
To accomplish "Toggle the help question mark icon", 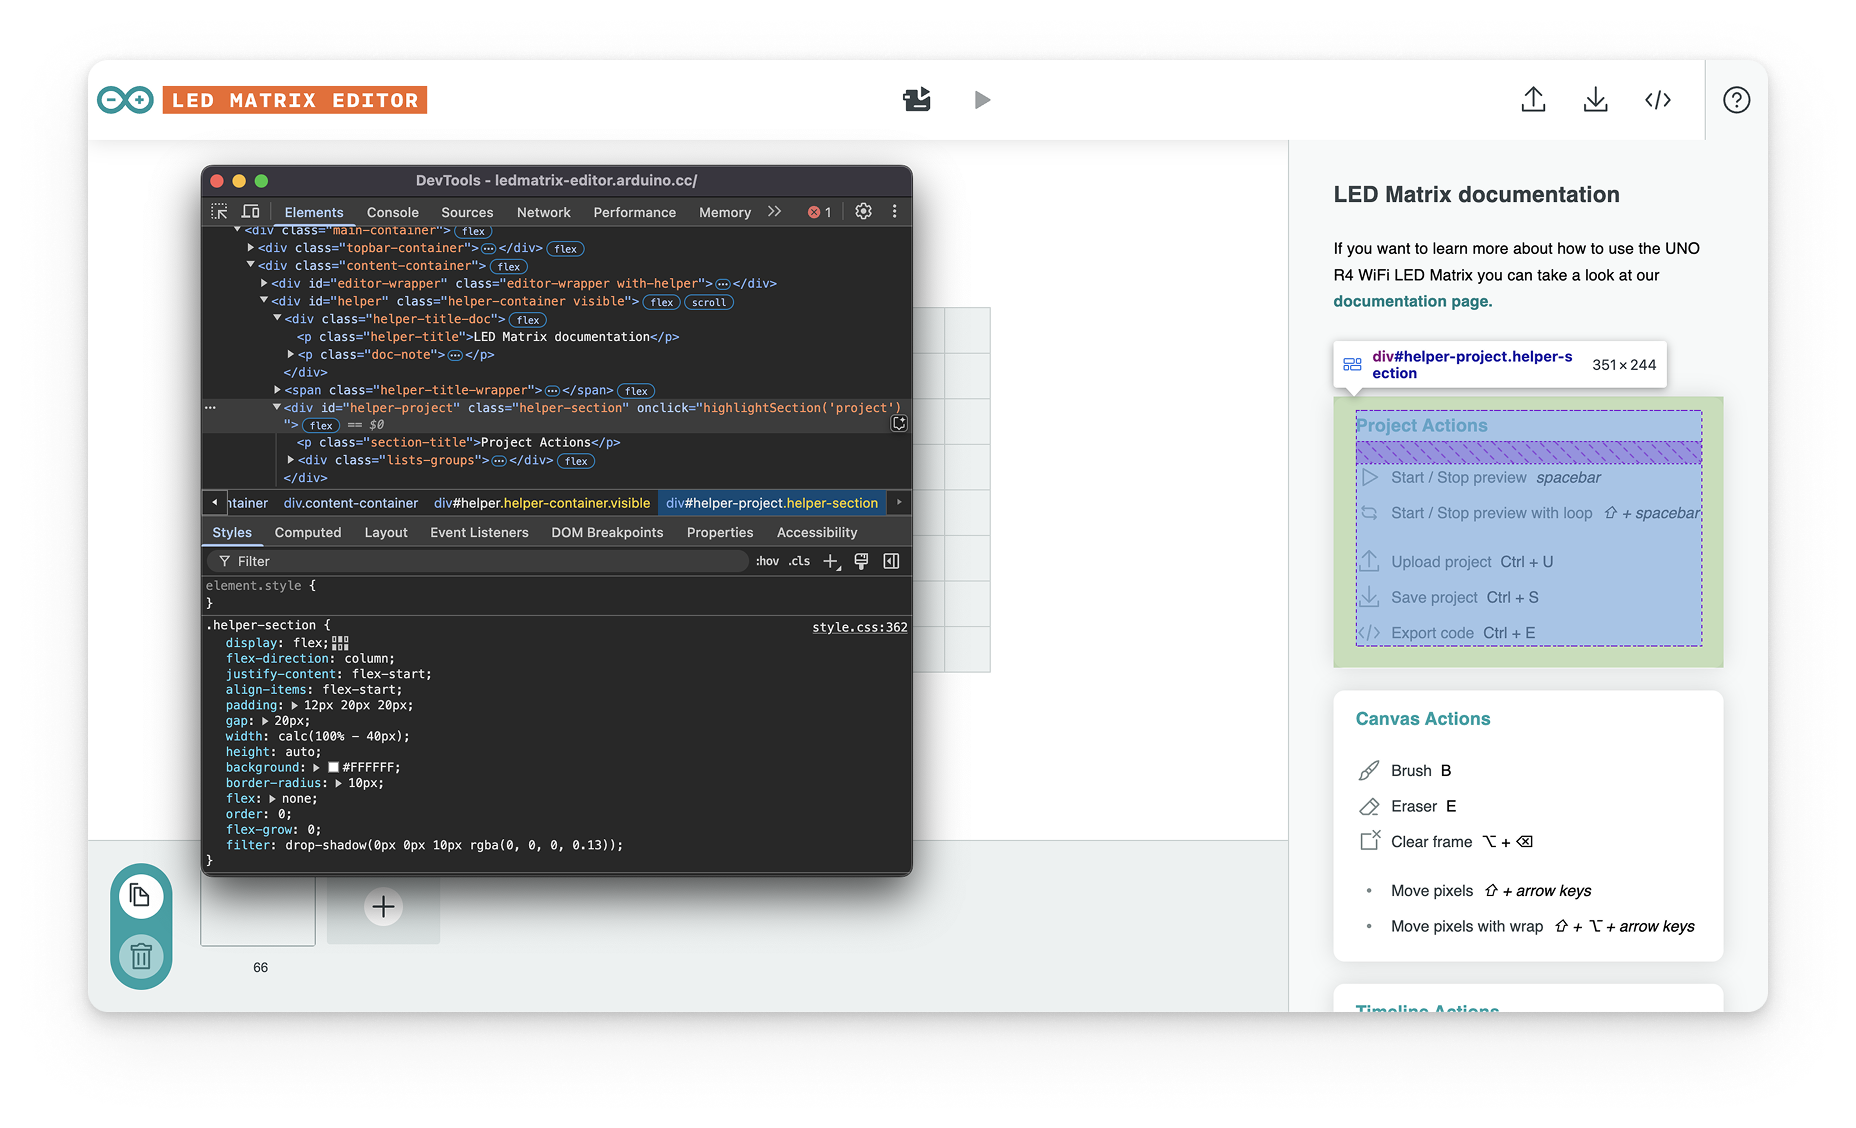I will pos(1737,100).
